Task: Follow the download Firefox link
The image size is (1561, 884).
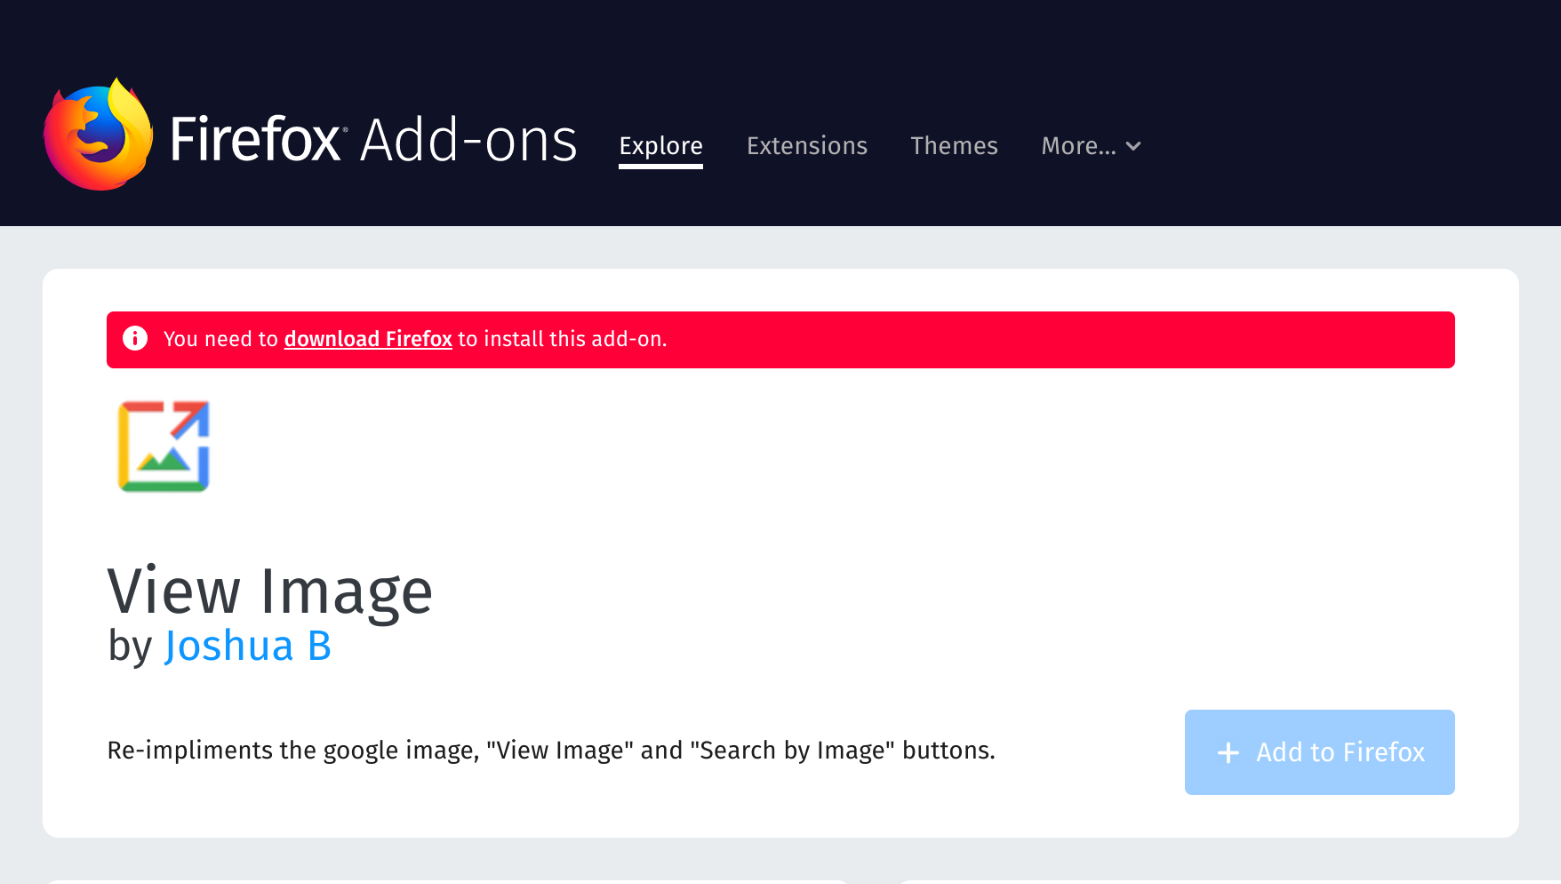Action: pos(367,339)
